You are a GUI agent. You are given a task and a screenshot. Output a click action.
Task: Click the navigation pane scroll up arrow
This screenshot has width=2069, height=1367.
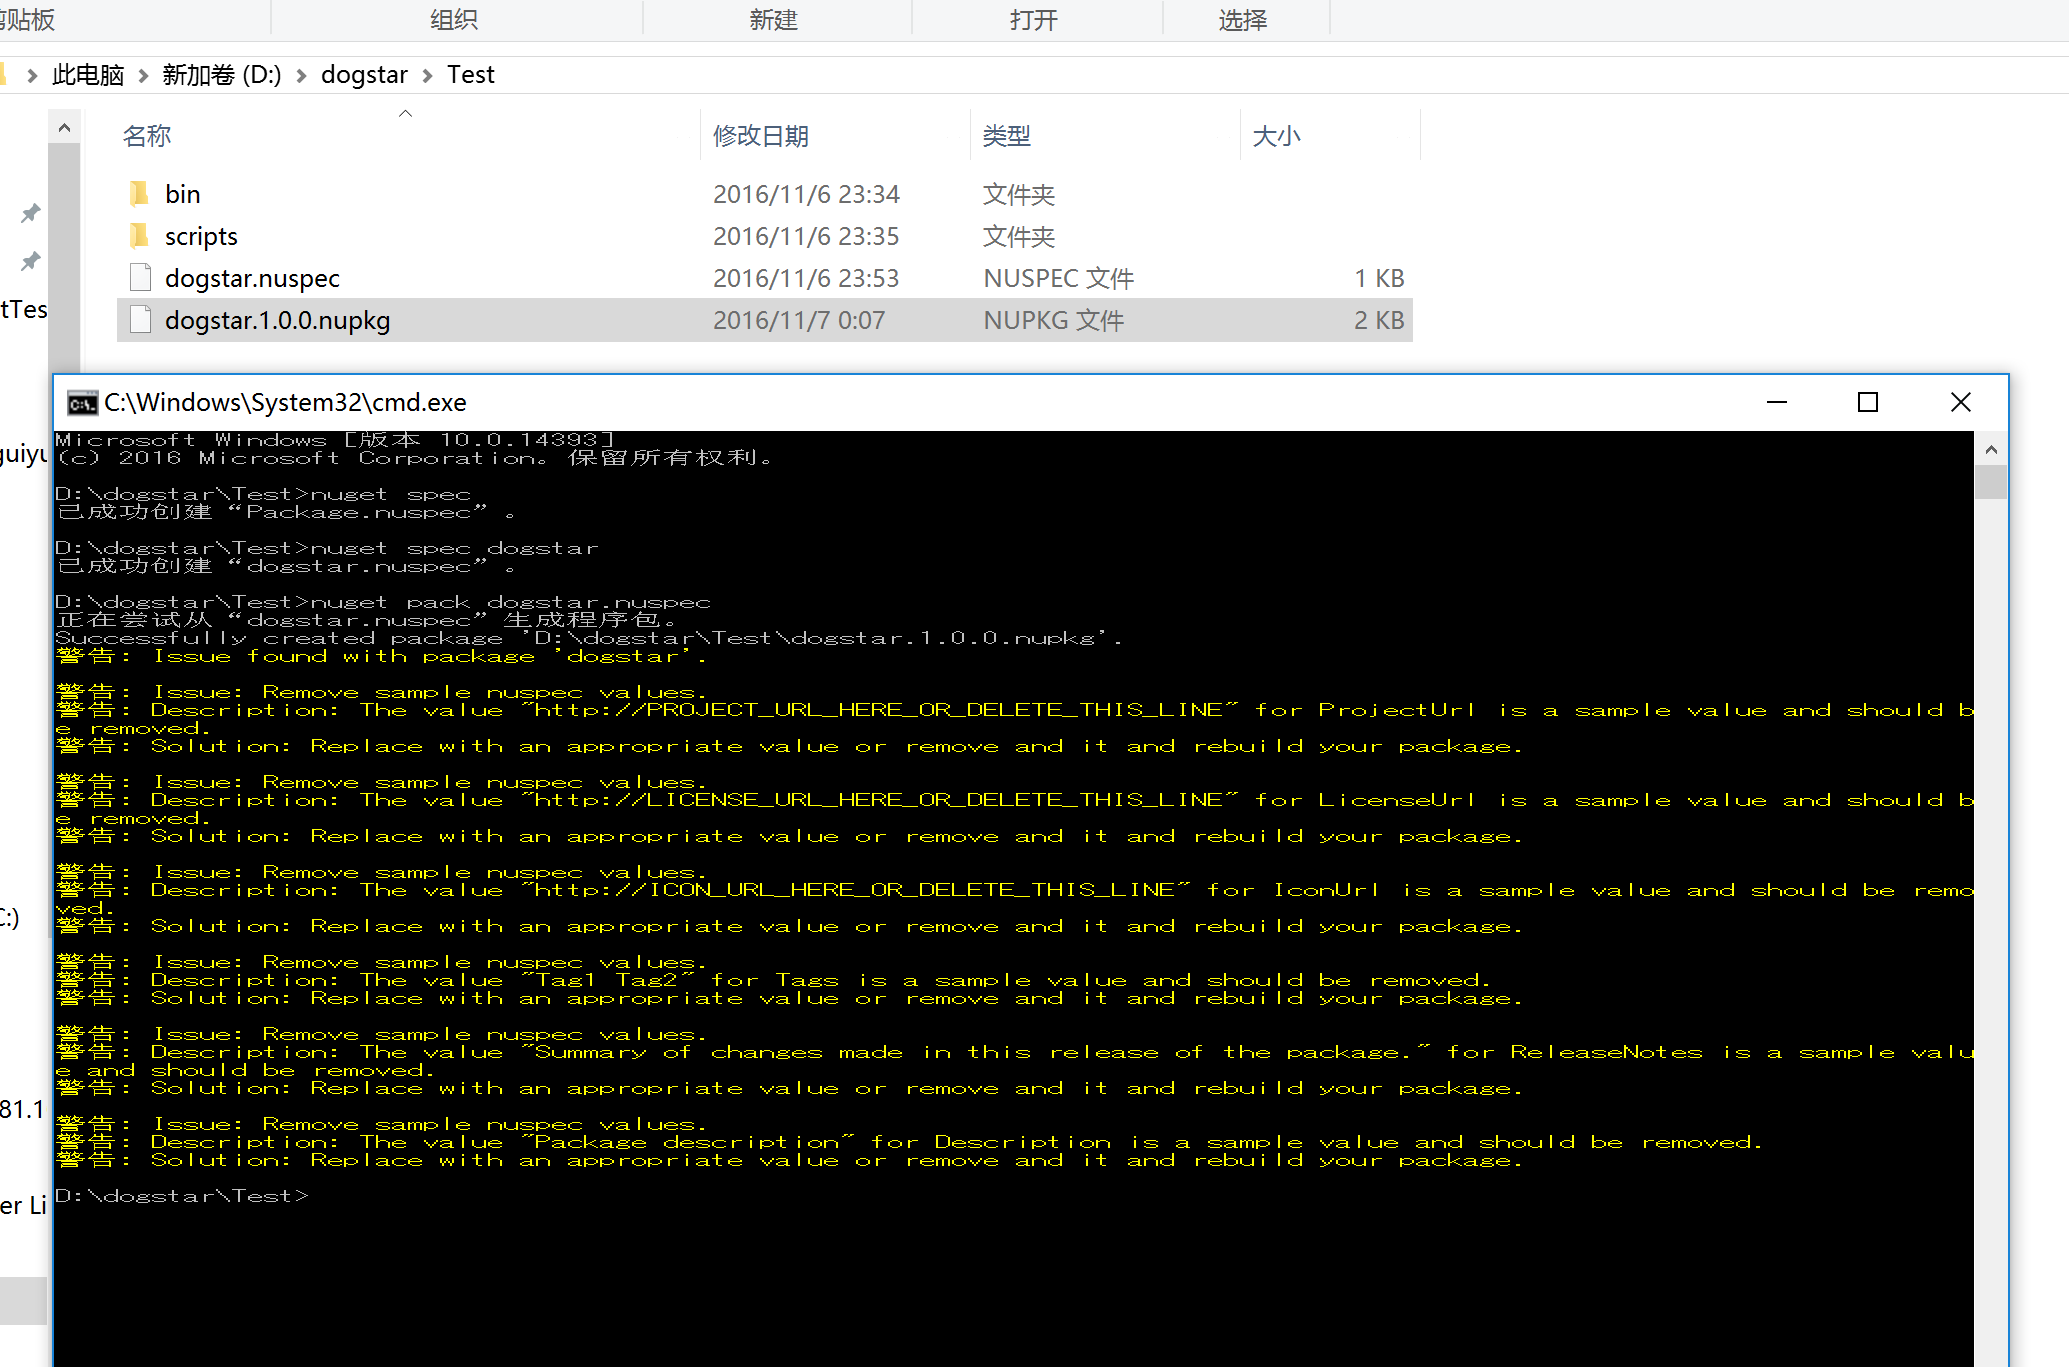[x=64, y=128]
